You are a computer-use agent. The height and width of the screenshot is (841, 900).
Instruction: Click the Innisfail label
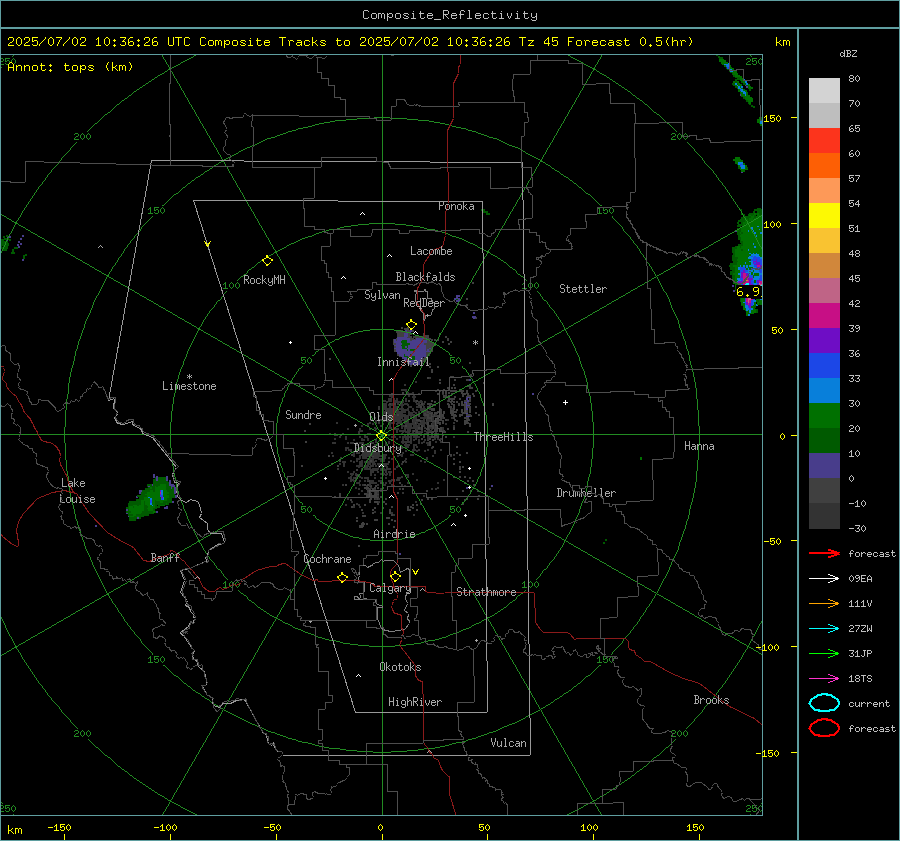404,362
